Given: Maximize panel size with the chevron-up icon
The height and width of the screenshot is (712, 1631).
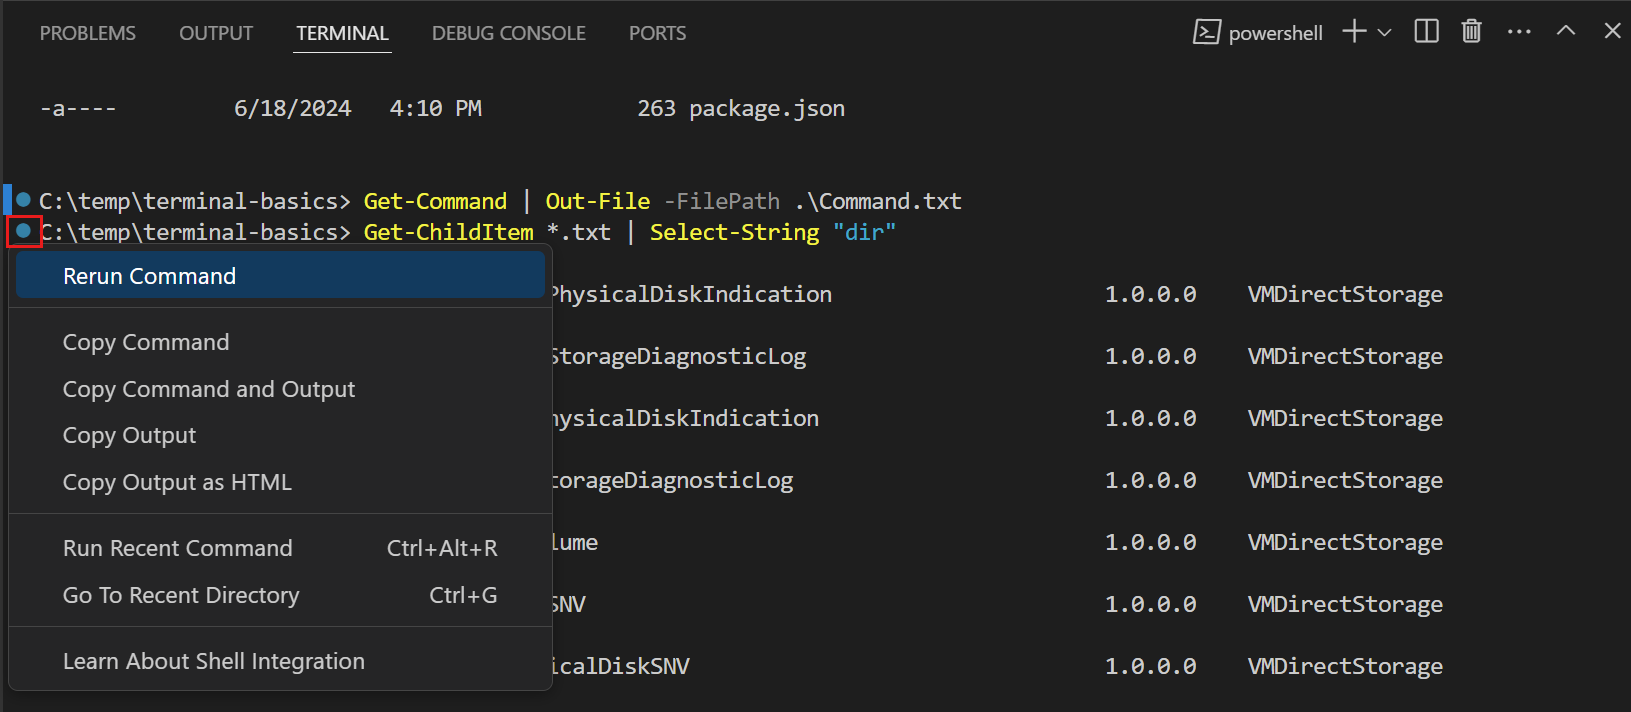Looking at the screenshot, I should (x=1566, y=32).
